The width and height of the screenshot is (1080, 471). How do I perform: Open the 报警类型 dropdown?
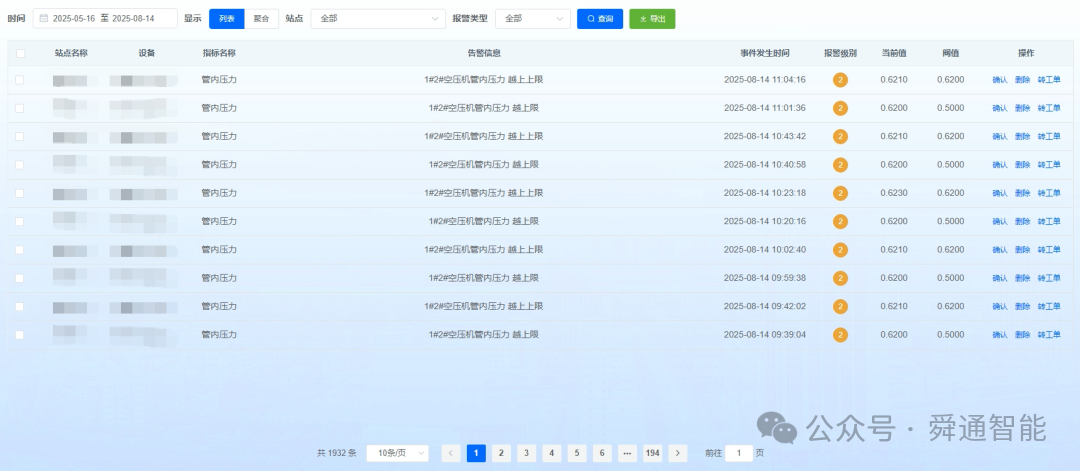[533, 19]
